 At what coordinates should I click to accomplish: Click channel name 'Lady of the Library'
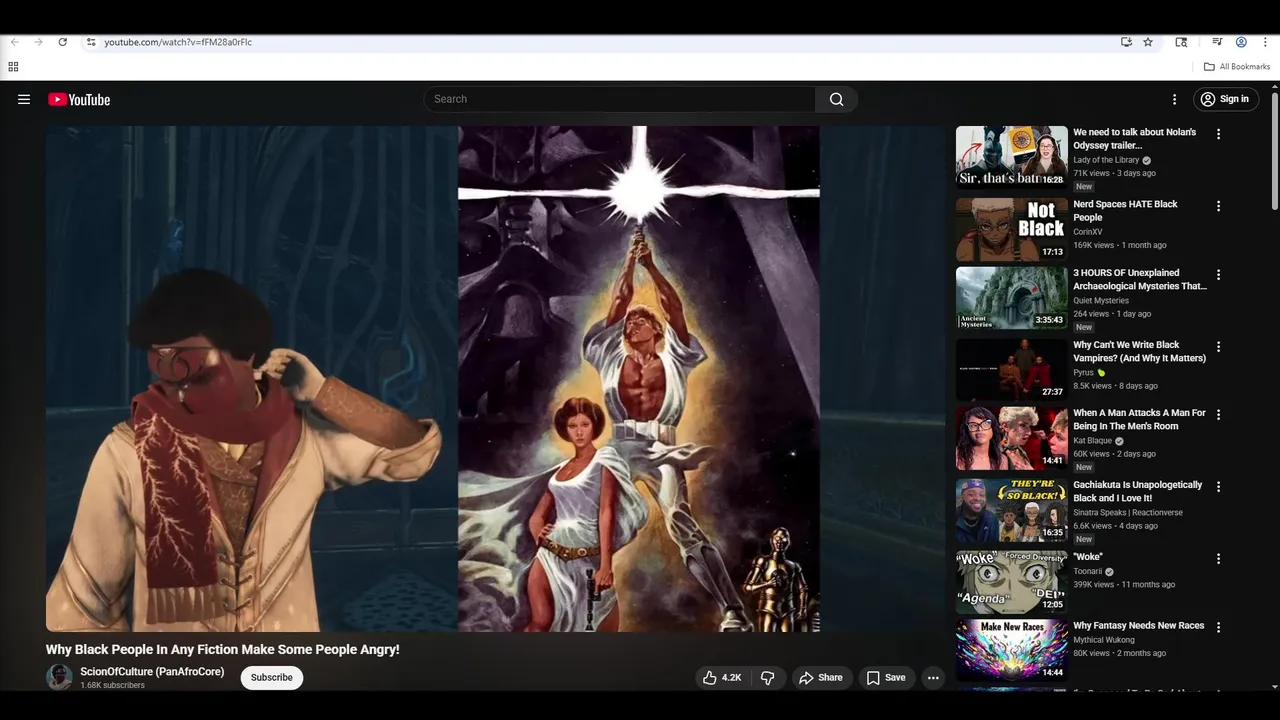pos(1106,160)
